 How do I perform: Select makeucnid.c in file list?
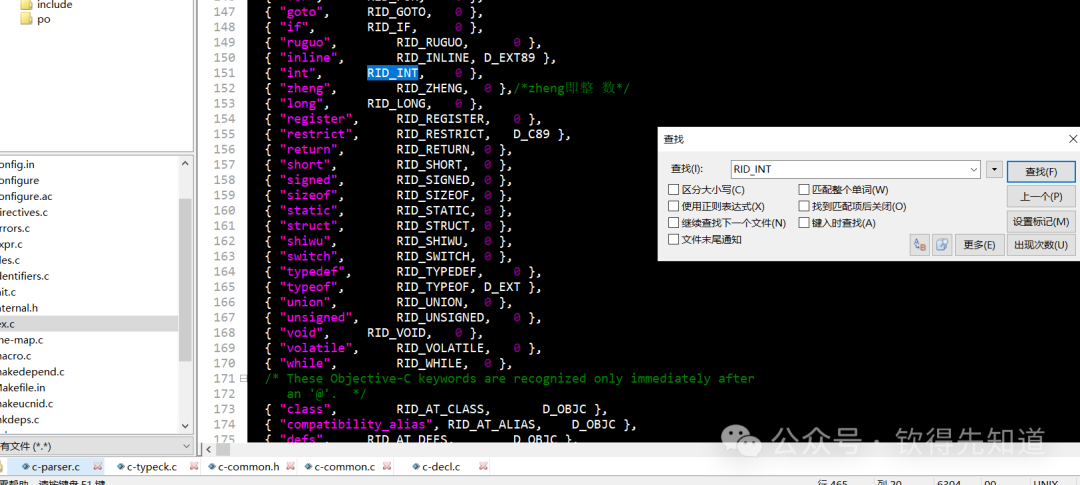click(26, 404)
